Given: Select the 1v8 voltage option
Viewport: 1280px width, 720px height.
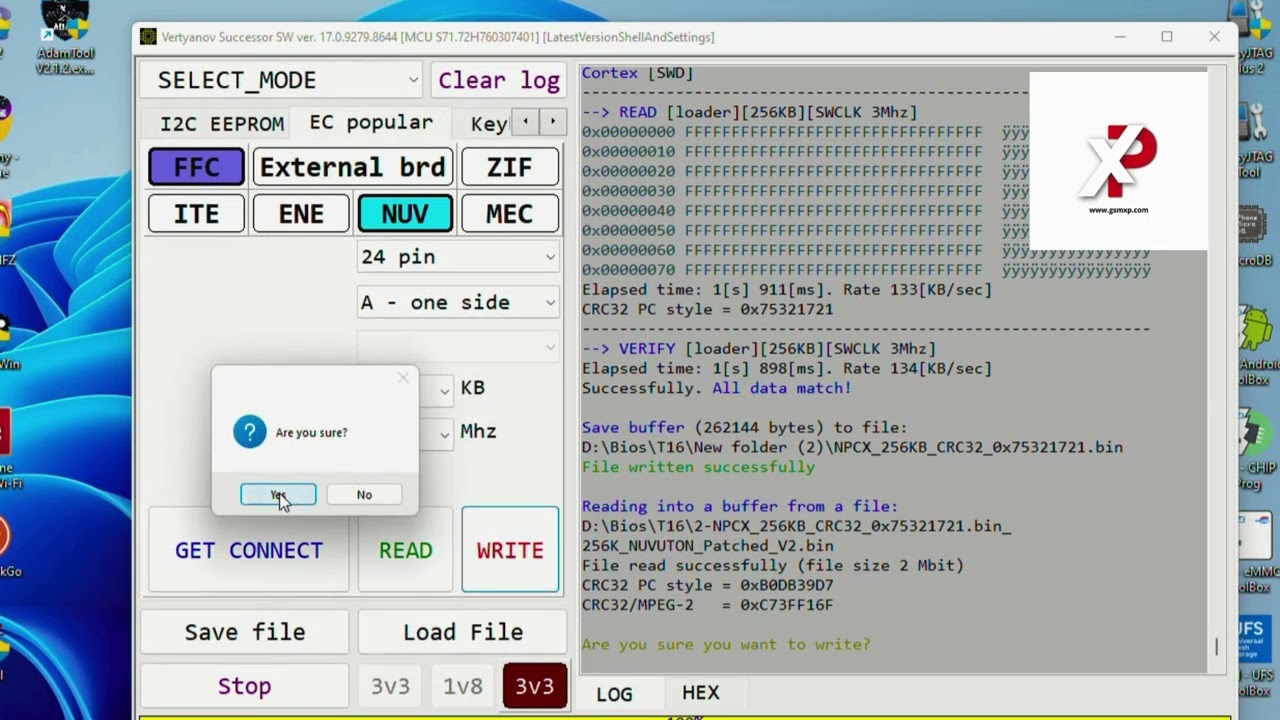Looking at the screenshot, I should pos(463,686).
